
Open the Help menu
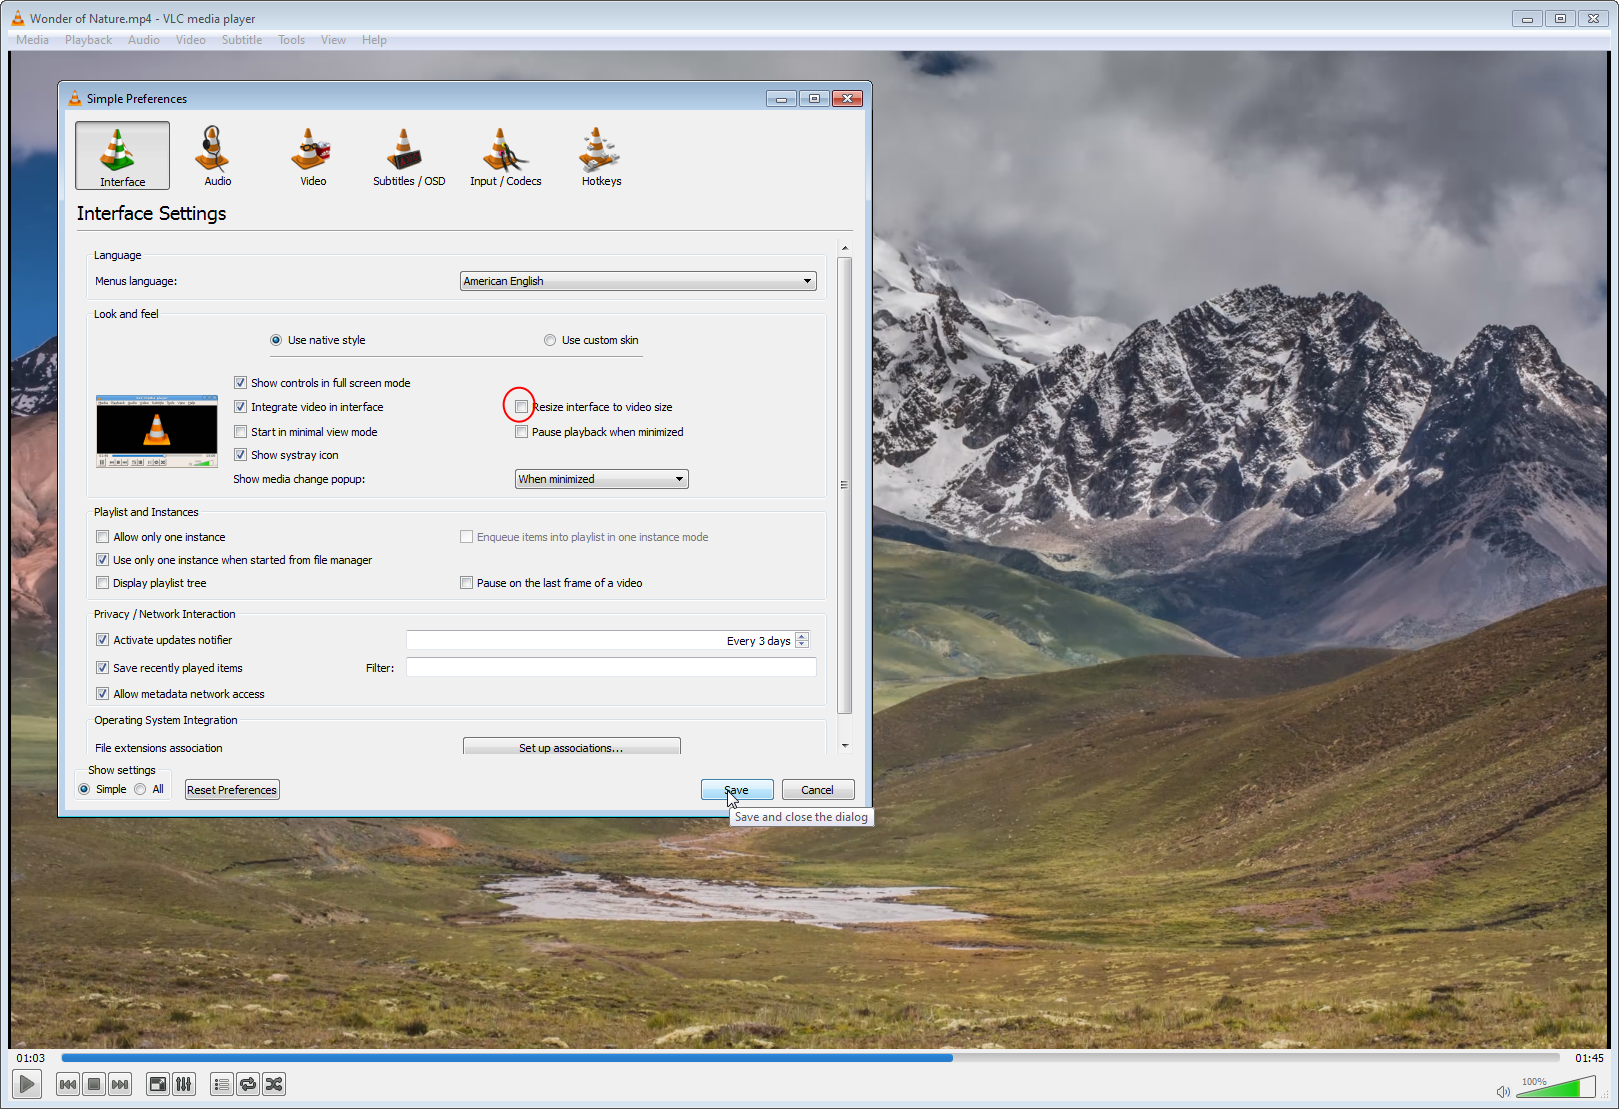tap(374, 40)
